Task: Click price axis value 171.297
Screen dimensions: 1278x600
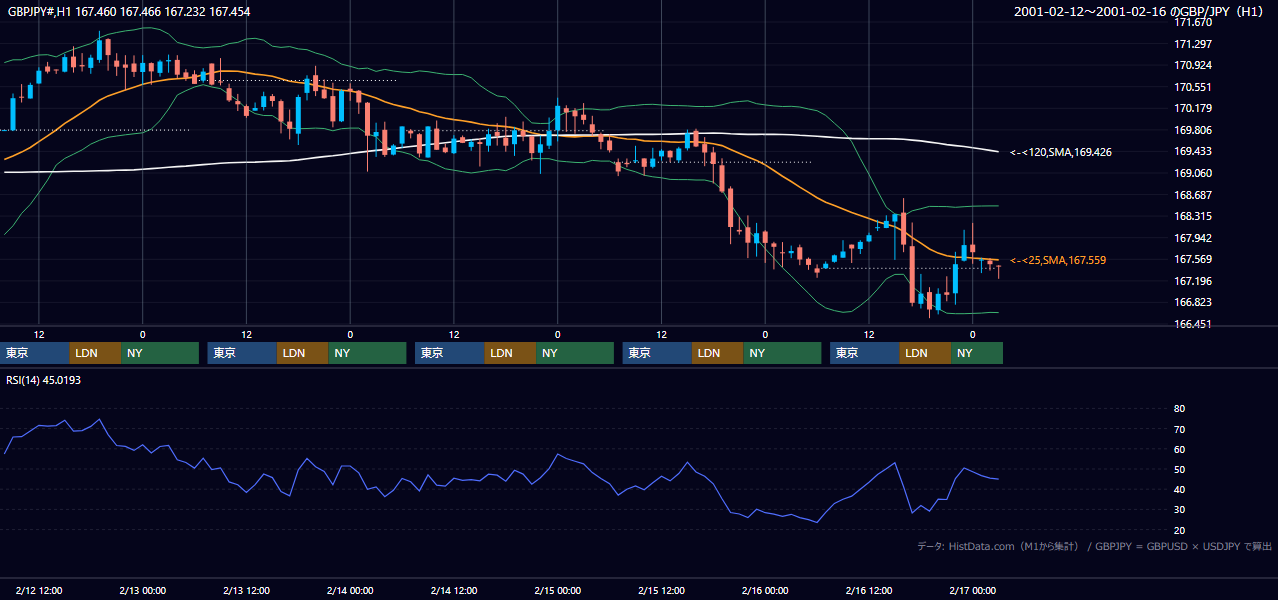Action: coord(1193,44)
